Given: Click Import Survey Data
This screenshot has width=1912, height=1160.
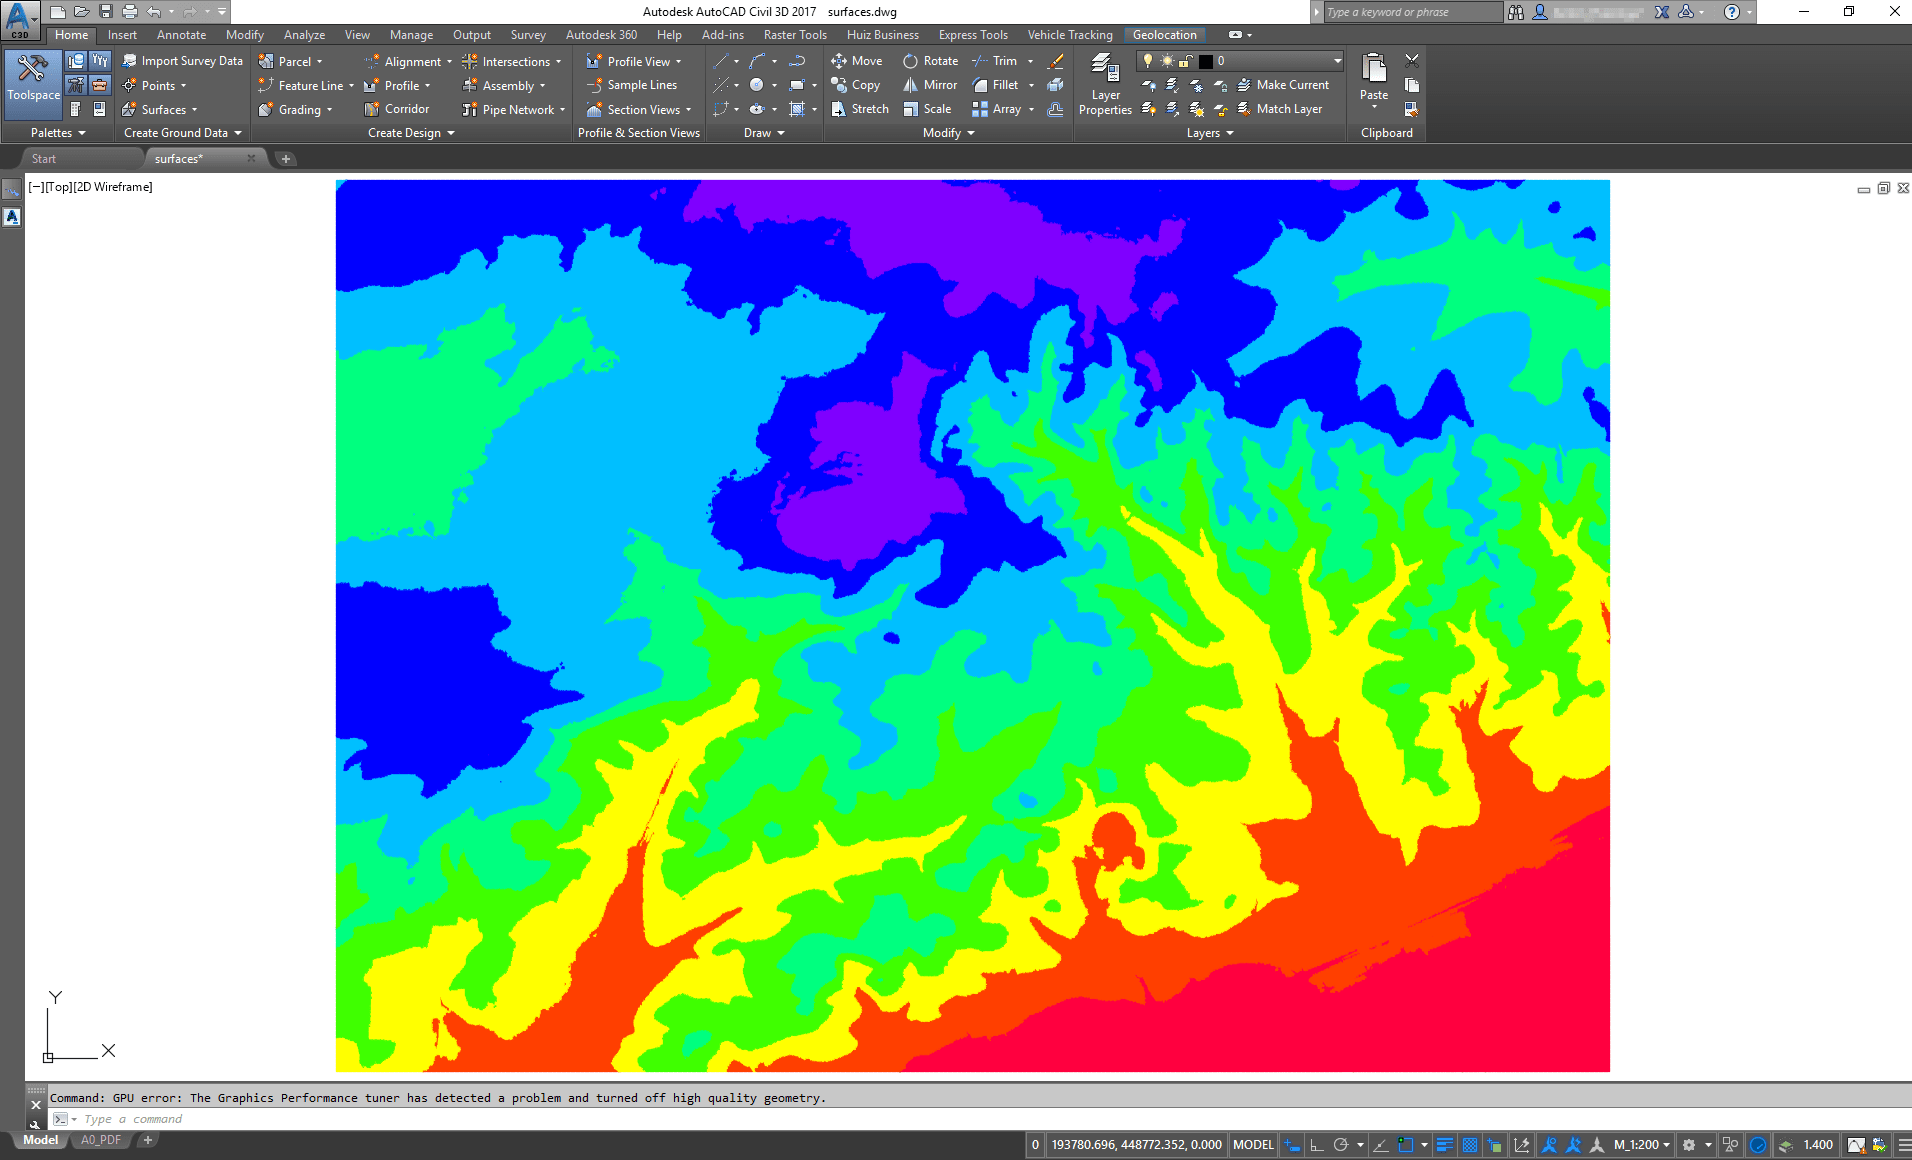Looking at the screenshot, I should pos(183,61).
